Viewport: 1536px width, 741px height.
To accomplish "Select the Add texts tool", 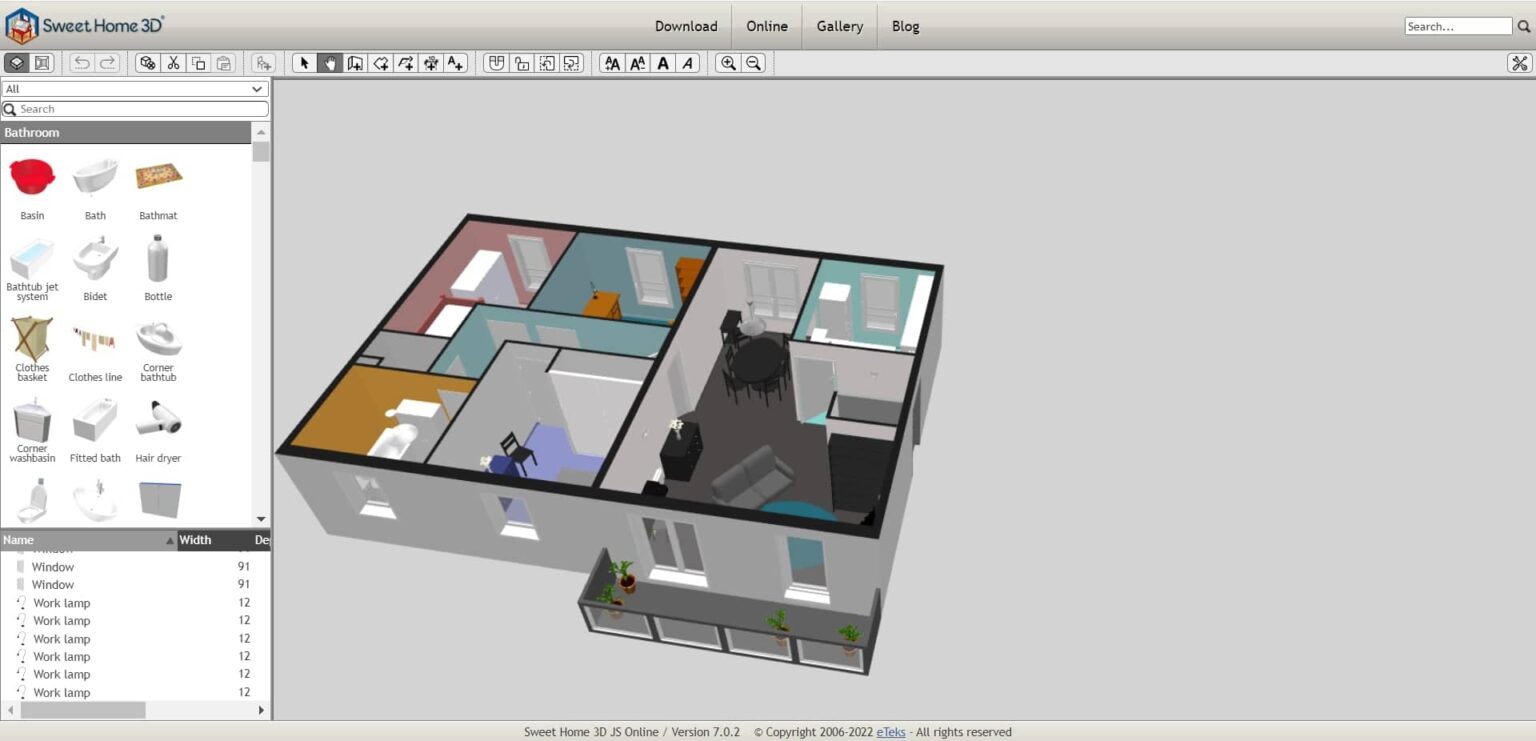I will (455, 62).
